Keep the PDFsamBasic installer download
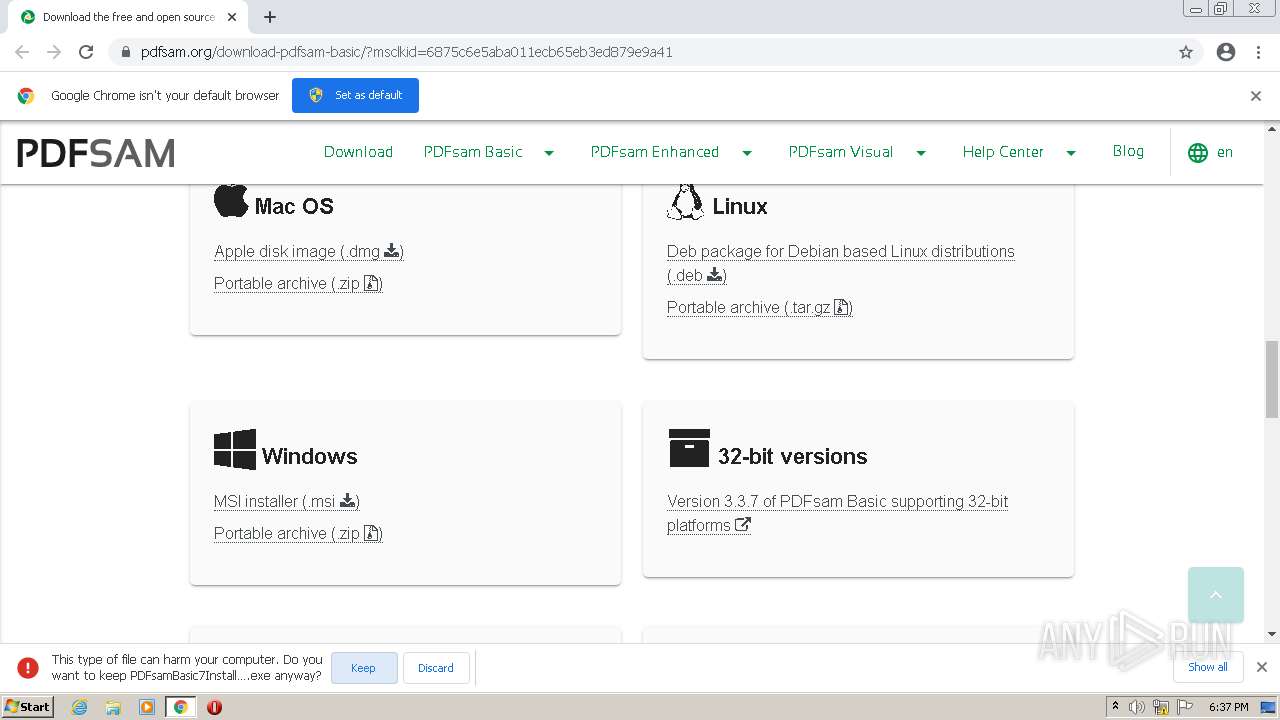The height and width of the screenshot is (720, 1280). pyautogui.click(x=364, y=668)
